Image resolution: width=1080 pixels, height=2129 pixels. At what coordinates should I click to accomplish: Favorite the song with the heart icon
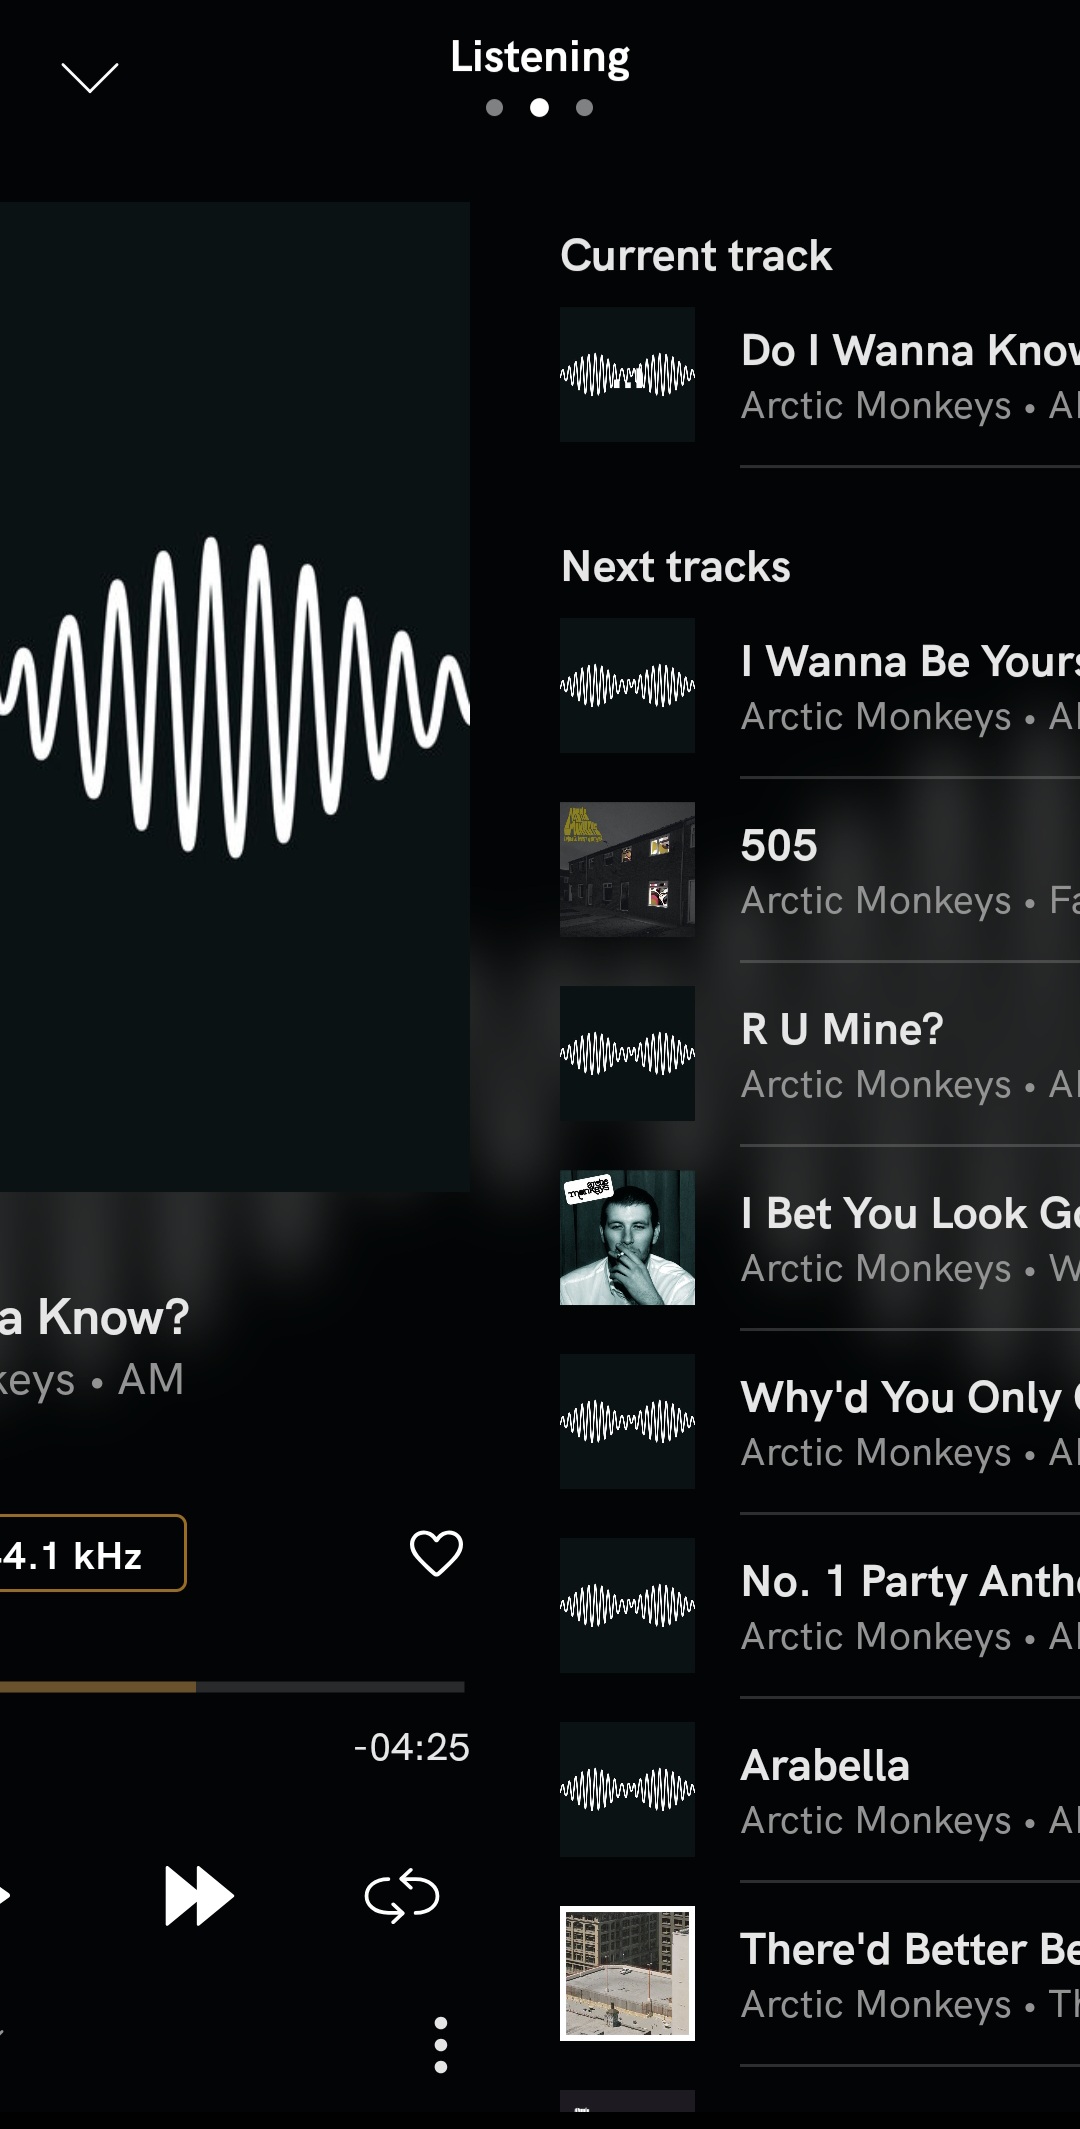point(436,1553)
